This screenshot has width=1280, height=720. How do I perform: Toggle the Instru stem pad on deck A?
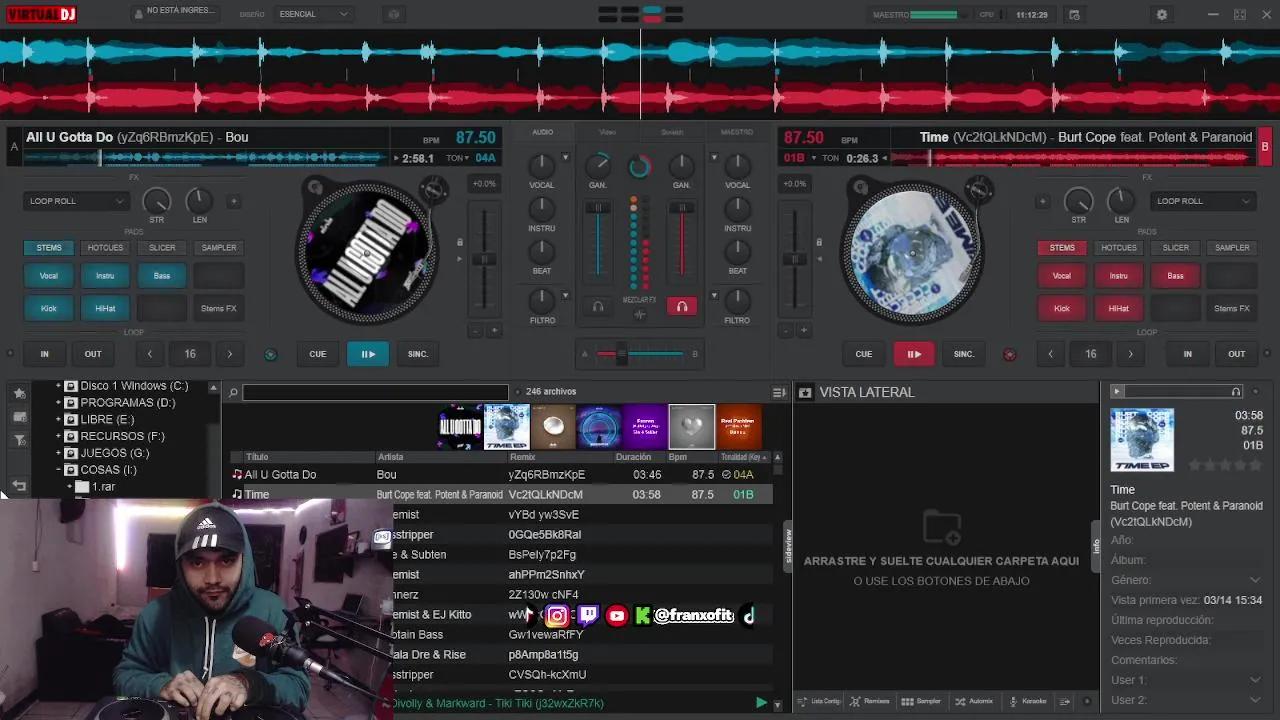pyautogui.click(x=105, y=276)
